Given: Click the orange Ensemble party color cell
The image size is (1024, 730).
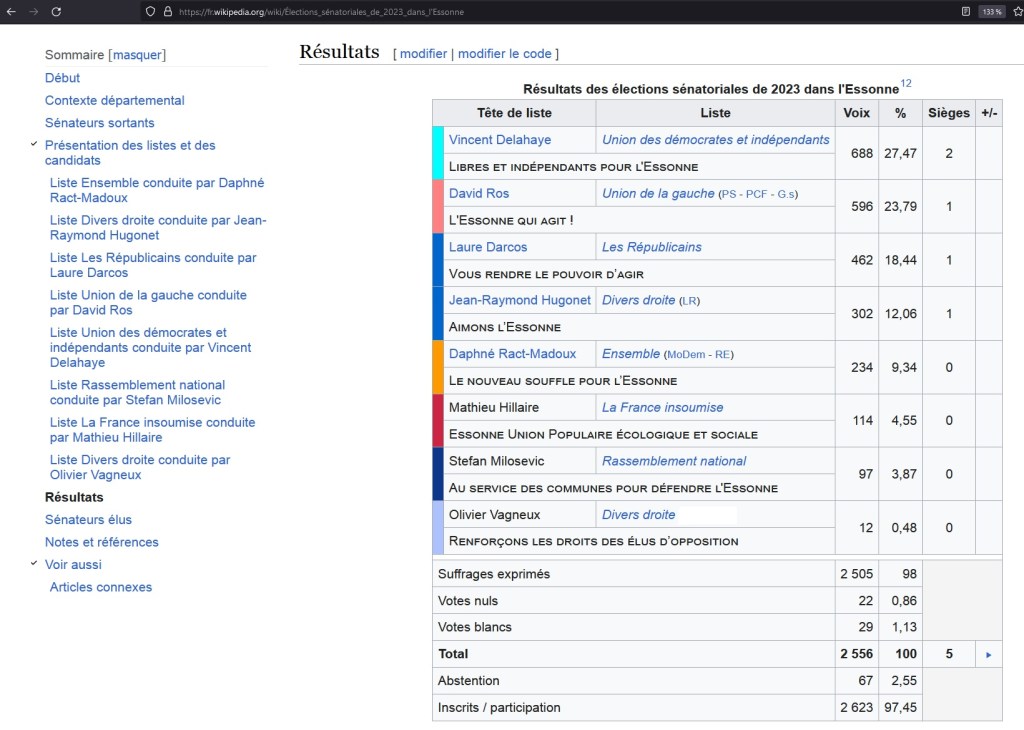Looking at the screenshot, I should tap(438, 367).
